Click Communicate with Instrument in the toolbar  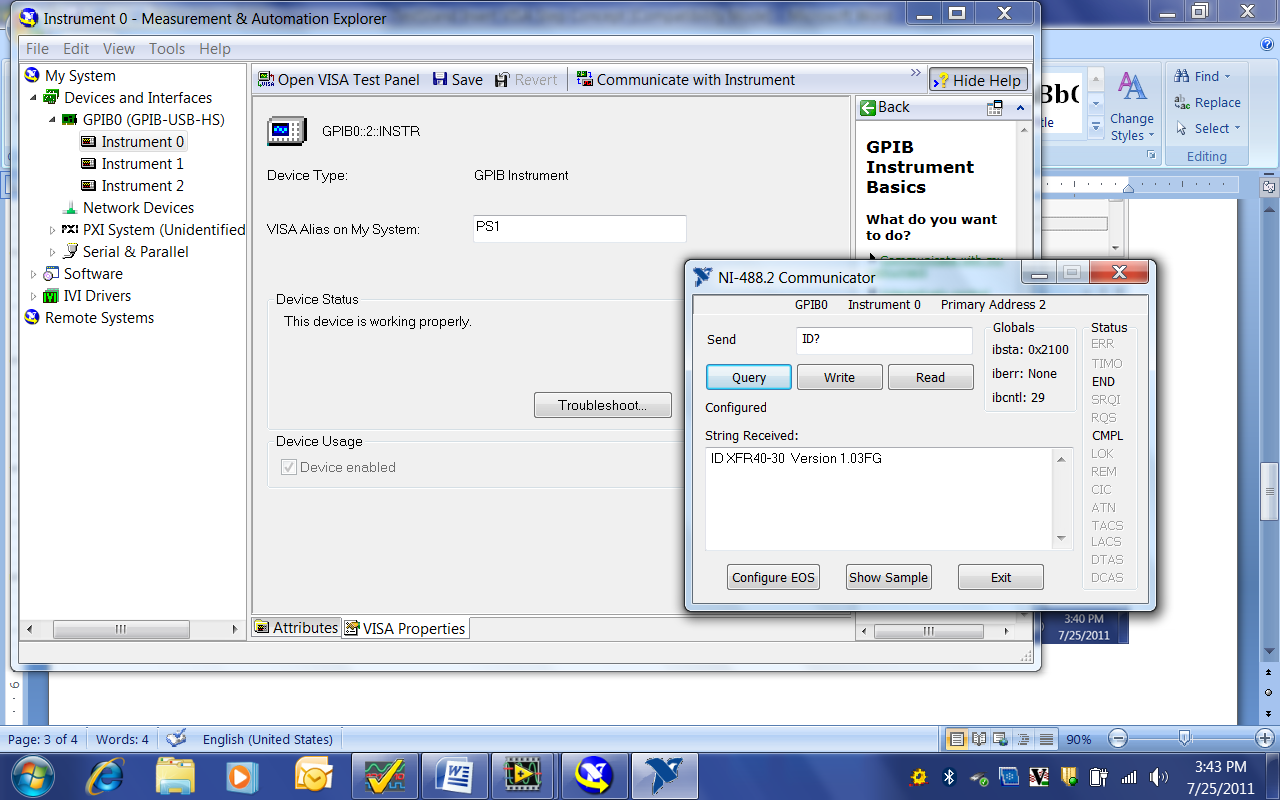point(685,80)
